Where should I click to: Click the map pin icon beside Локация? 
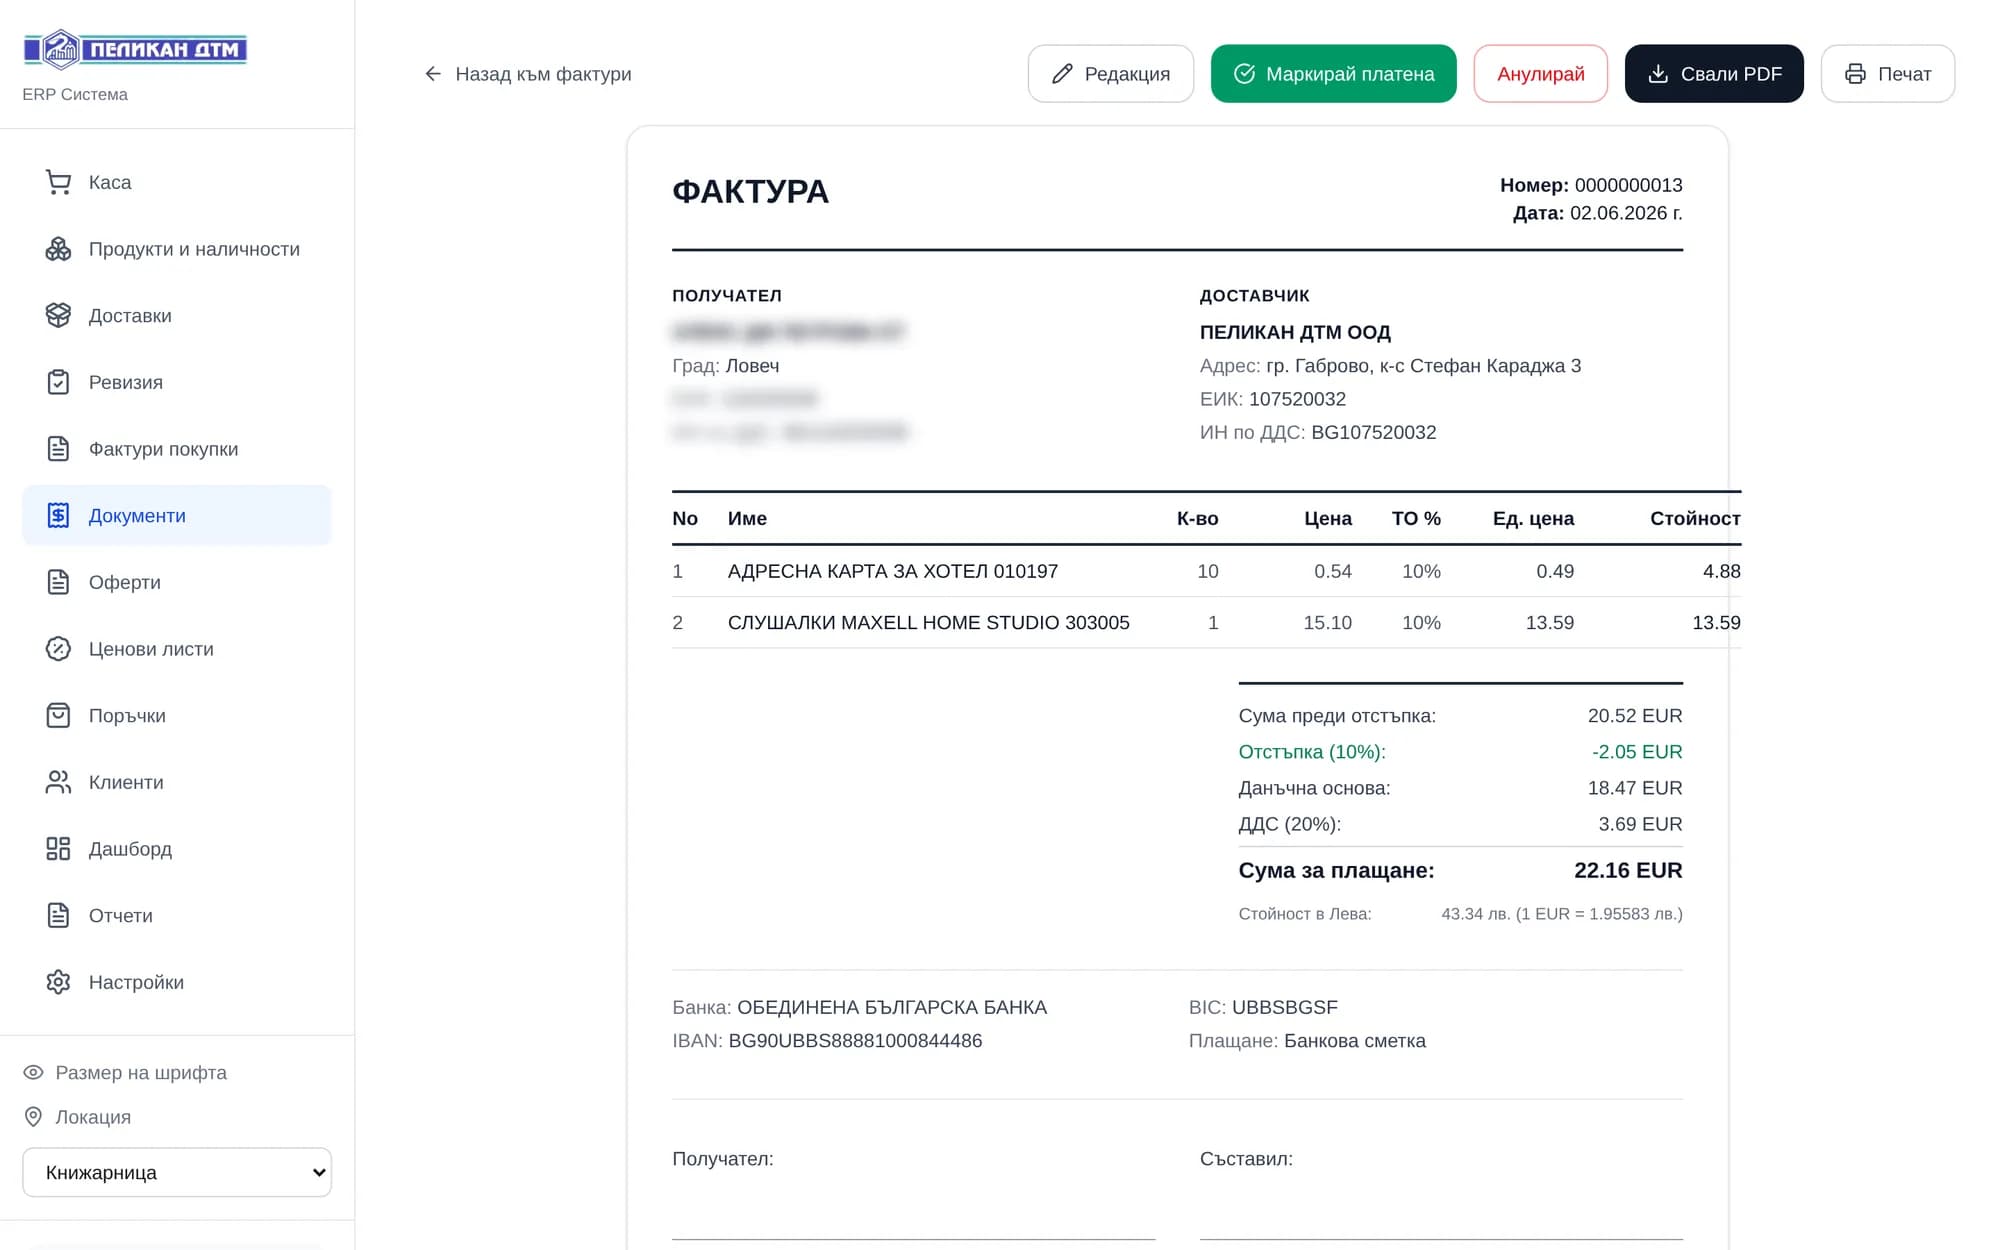click(33, 1117)
